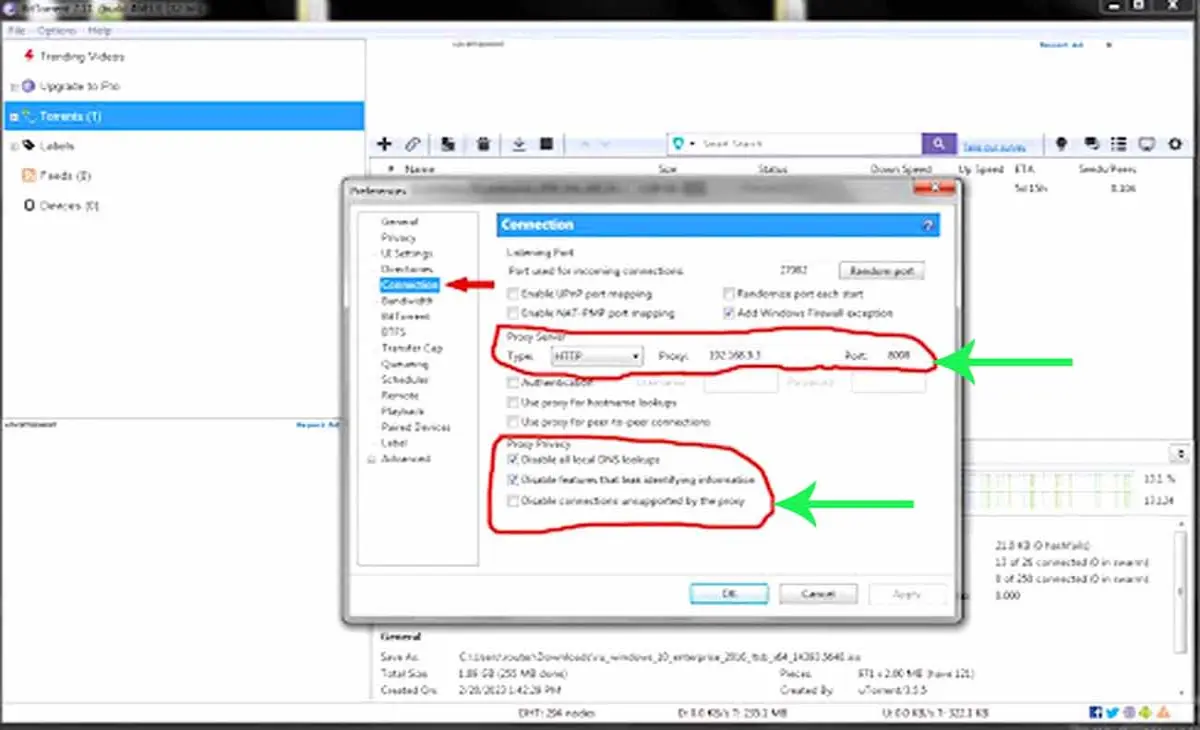Viewport: 1200px width, 730px height.
Task: Open settings via the gear icon
Action: (x=1175, y=144)
